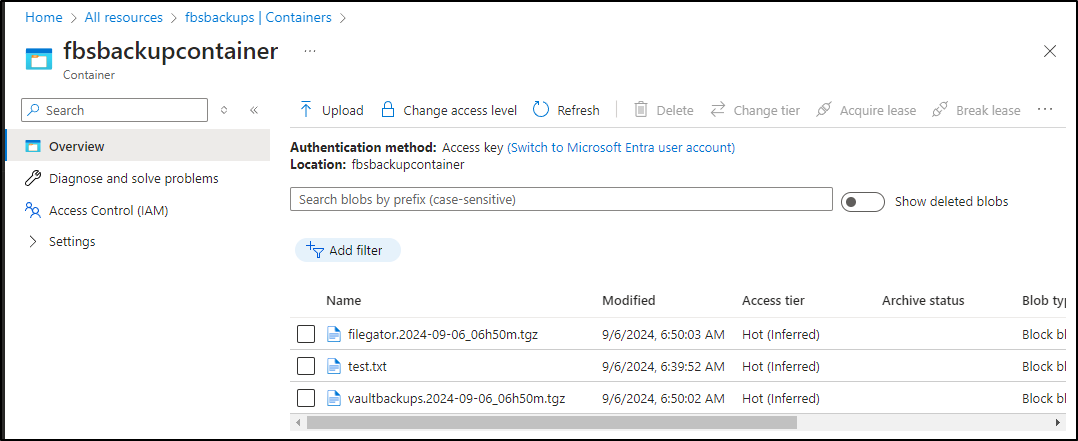Go to Home breadcrumb

44,17
